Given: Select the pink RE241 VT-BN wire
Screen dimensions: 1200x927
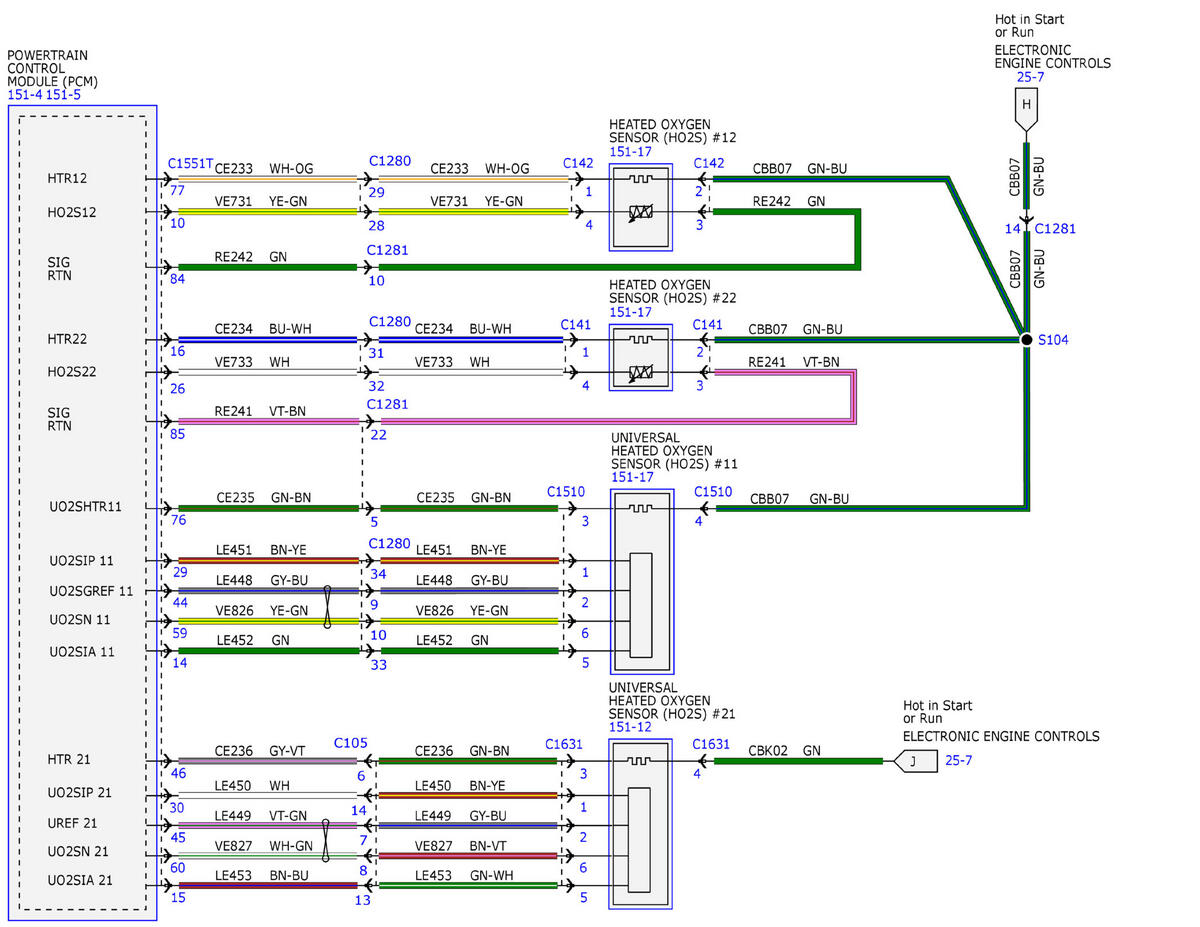Looking at the screenshot, I should click(x=268, y=421).
